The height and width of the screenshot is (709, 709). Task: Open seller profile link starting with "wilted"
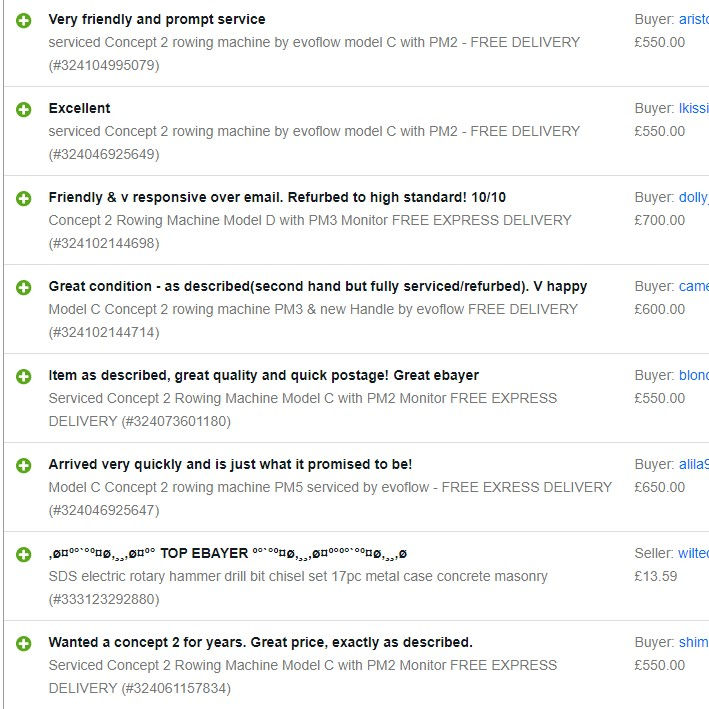693,553
